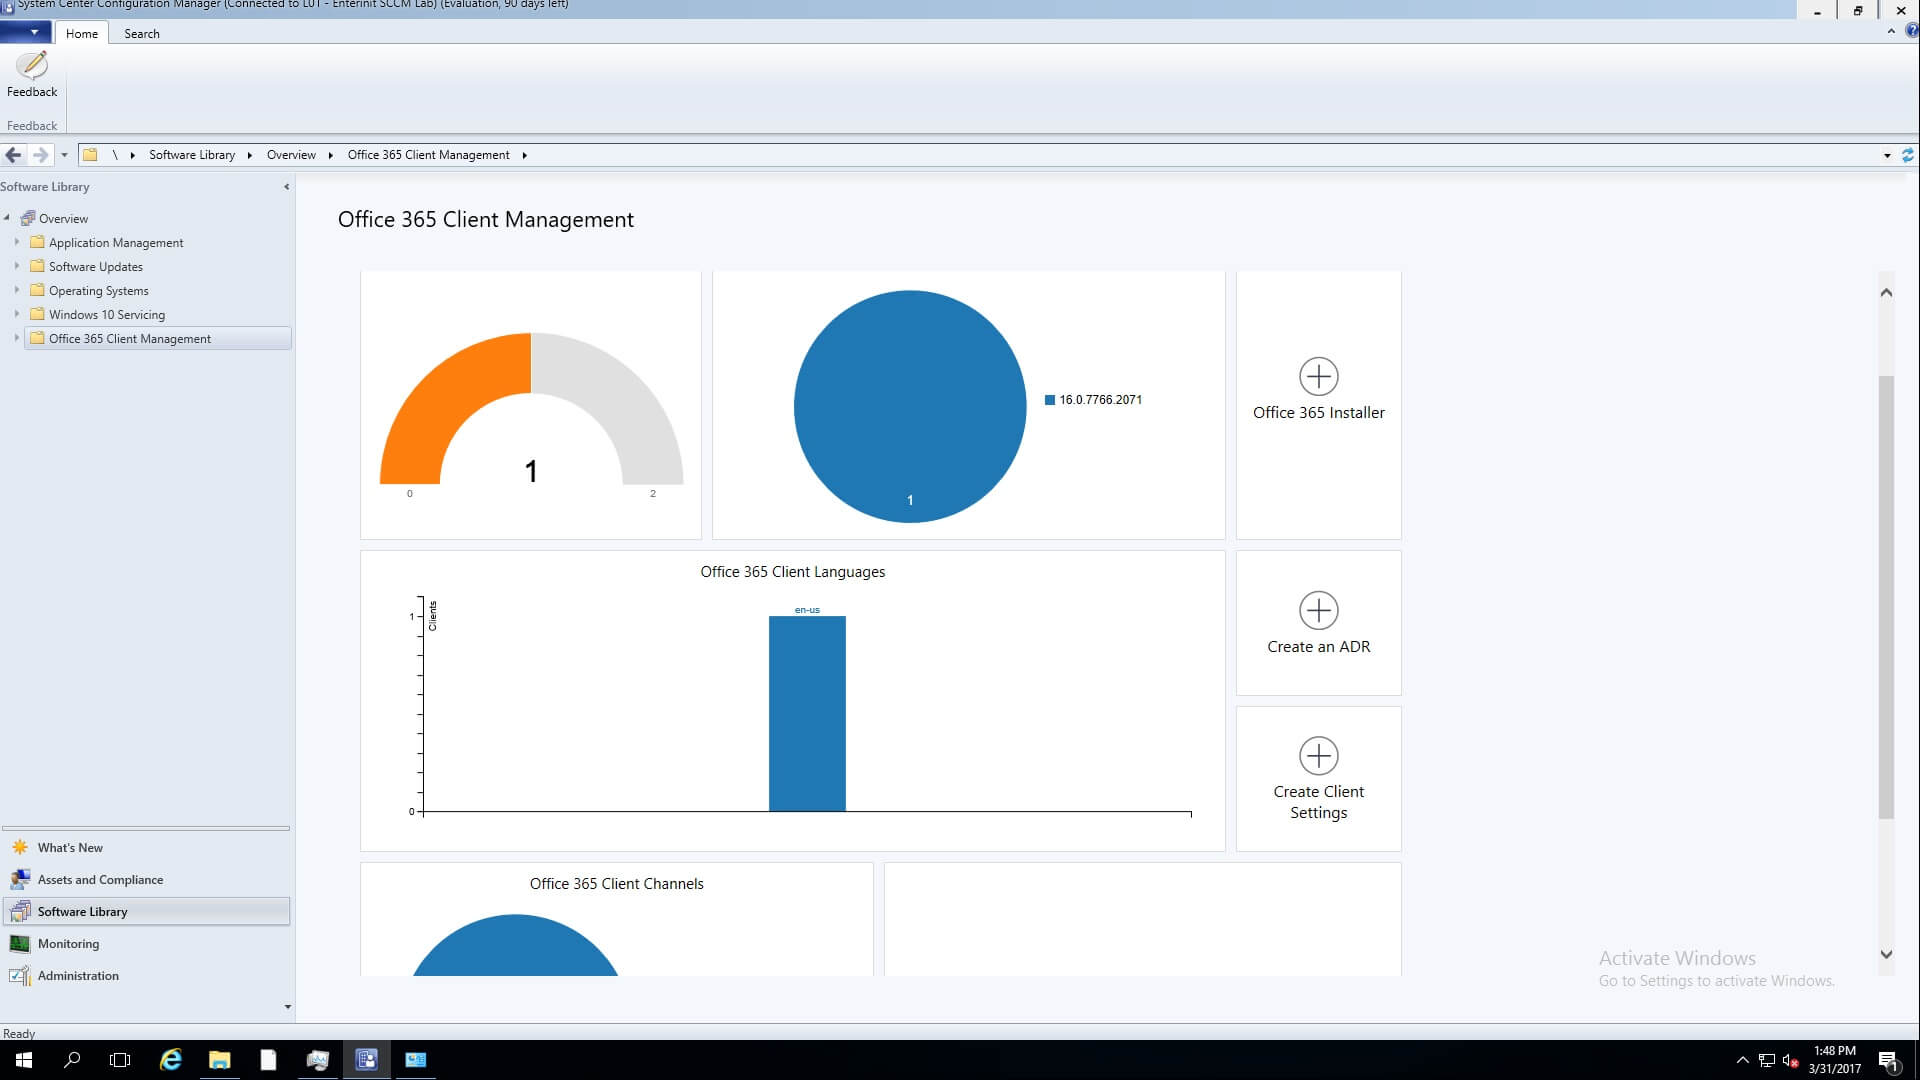Open the Monitoring workspace
Screen dimensions: 1920x1080
pyautogui.click(x=68, y=943)
